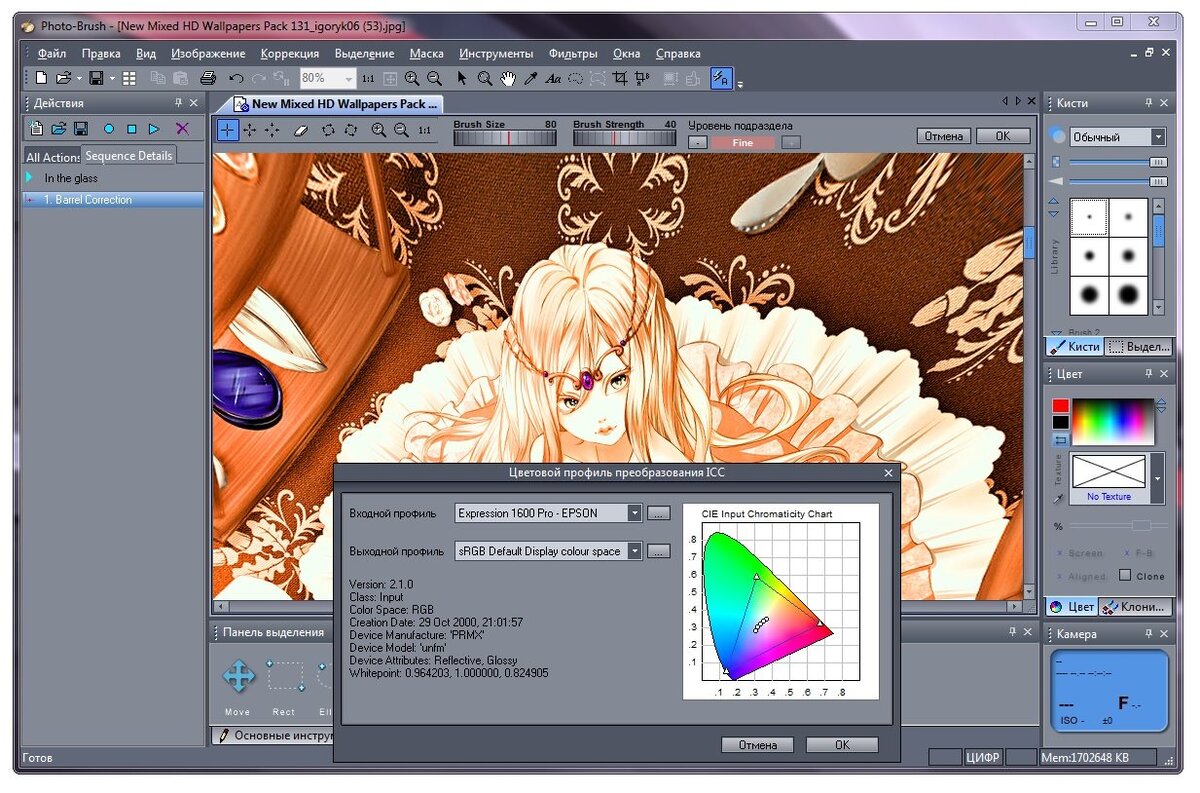1200x793 pixels.
Task: Click the Play action triangle icon
Action: coord(154,129)
